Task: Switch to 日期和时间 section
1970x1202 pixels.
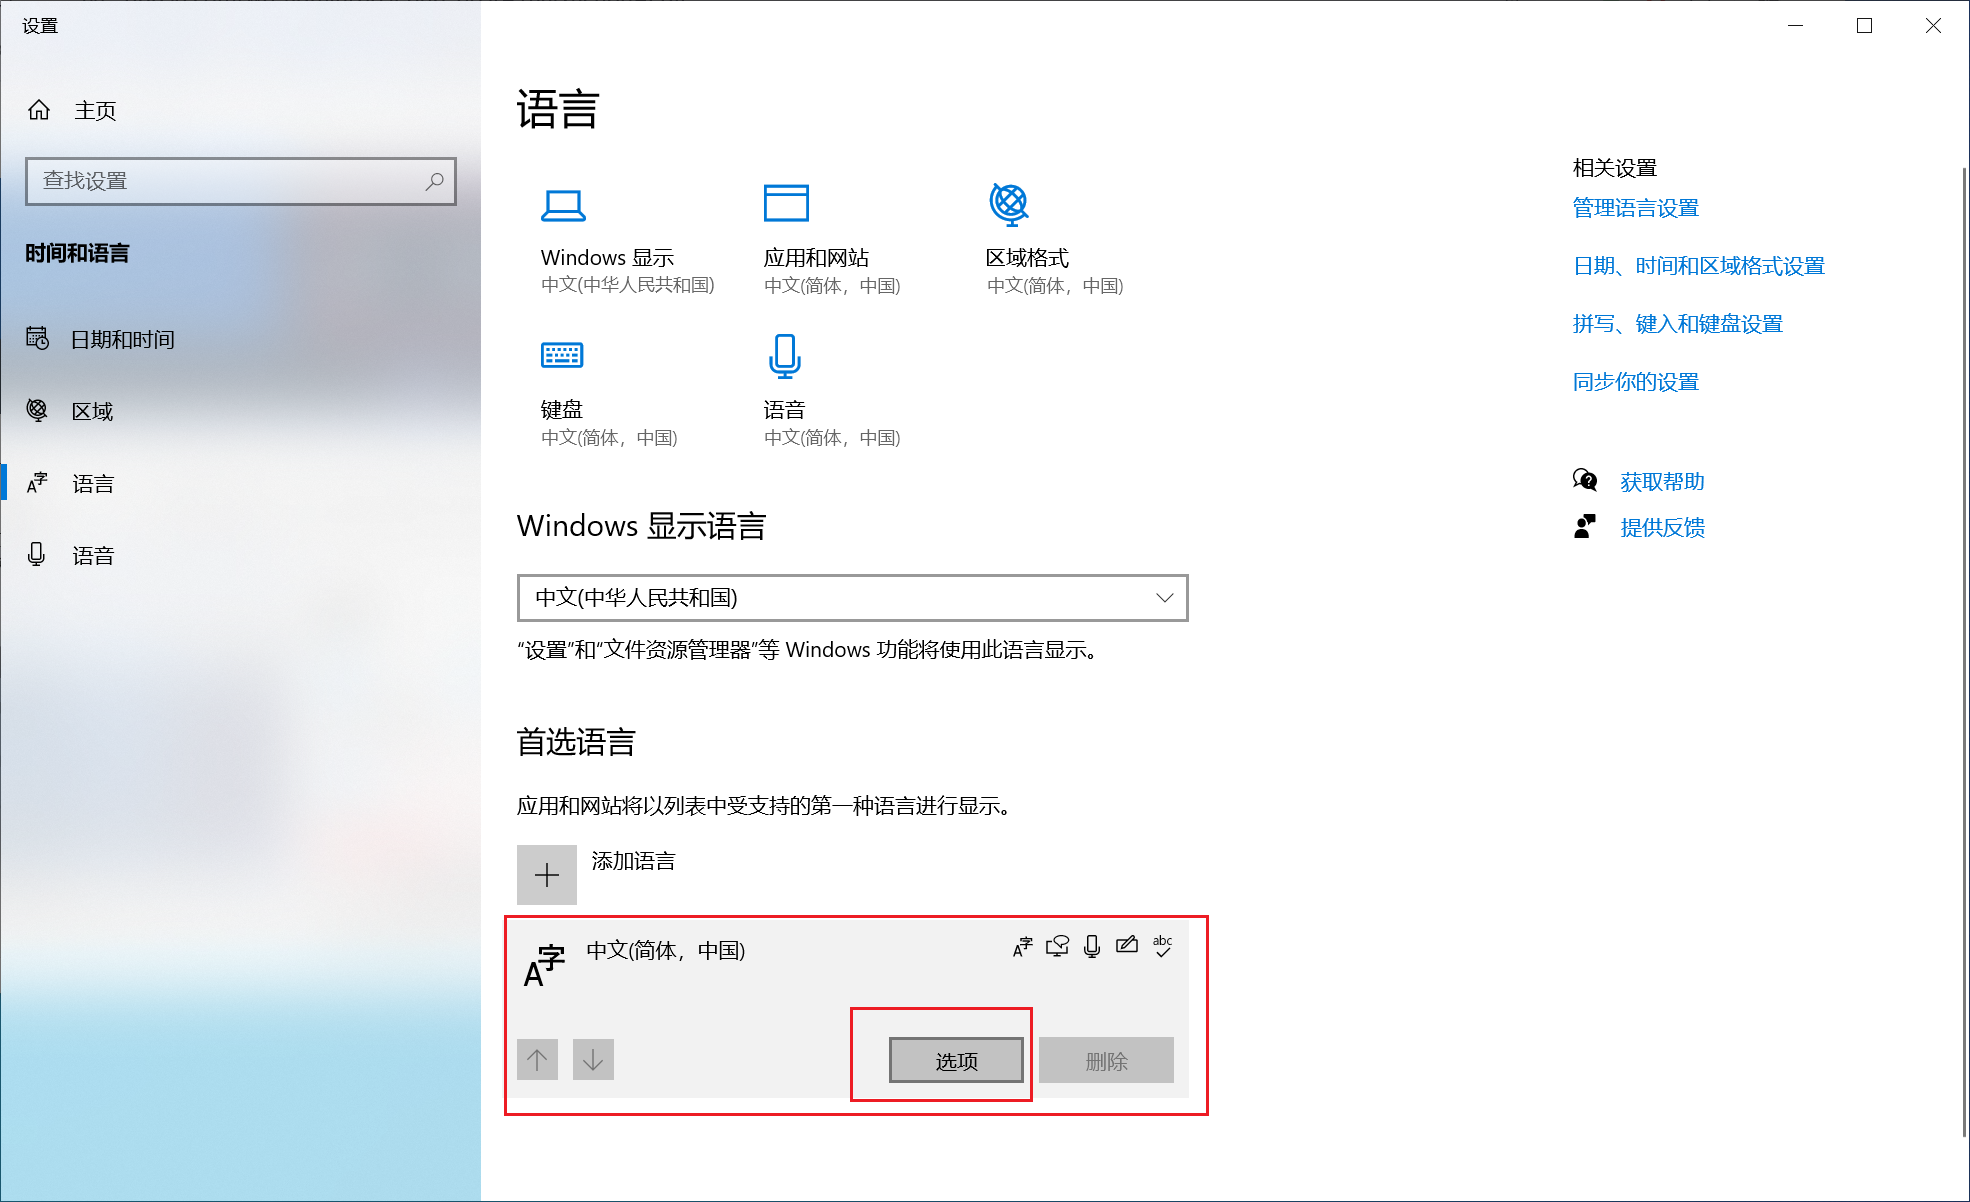Action: coord(122,338)
